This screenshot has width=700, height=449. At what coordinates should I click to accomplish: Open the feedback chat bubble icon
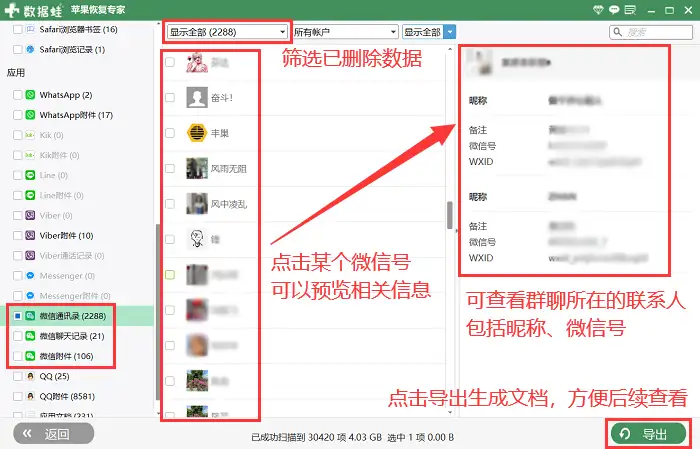pos(614,10)
